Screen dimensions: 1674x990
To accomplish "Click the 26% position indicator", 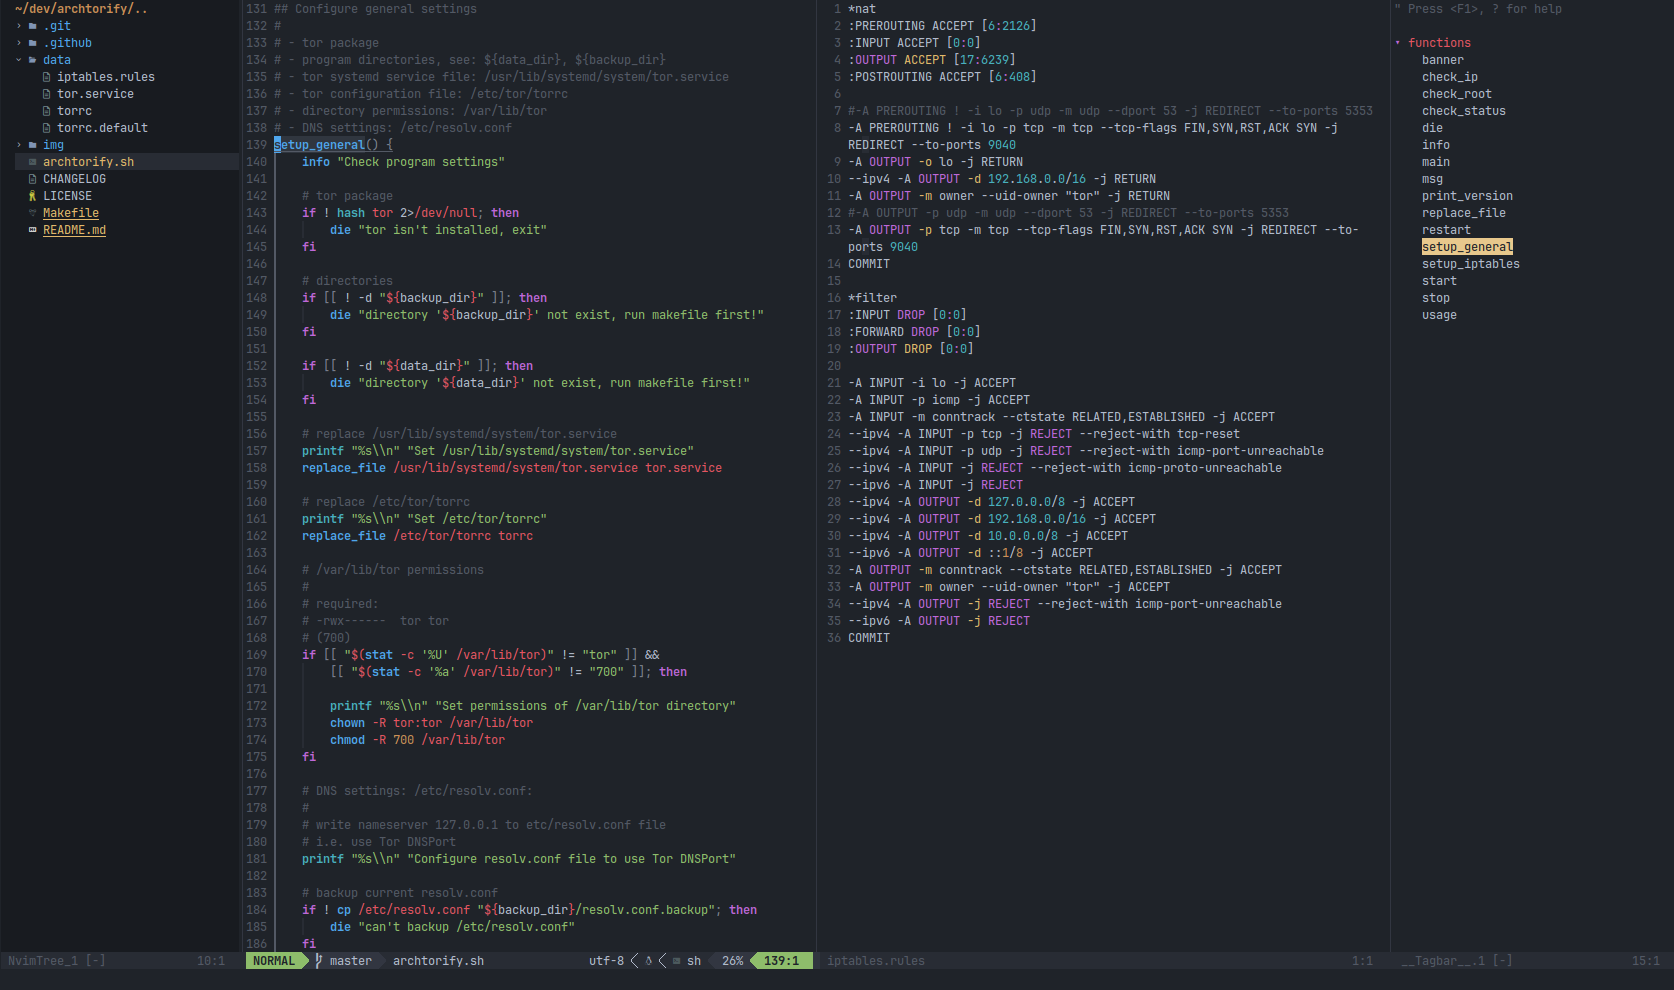I will (x=733, y=961).
